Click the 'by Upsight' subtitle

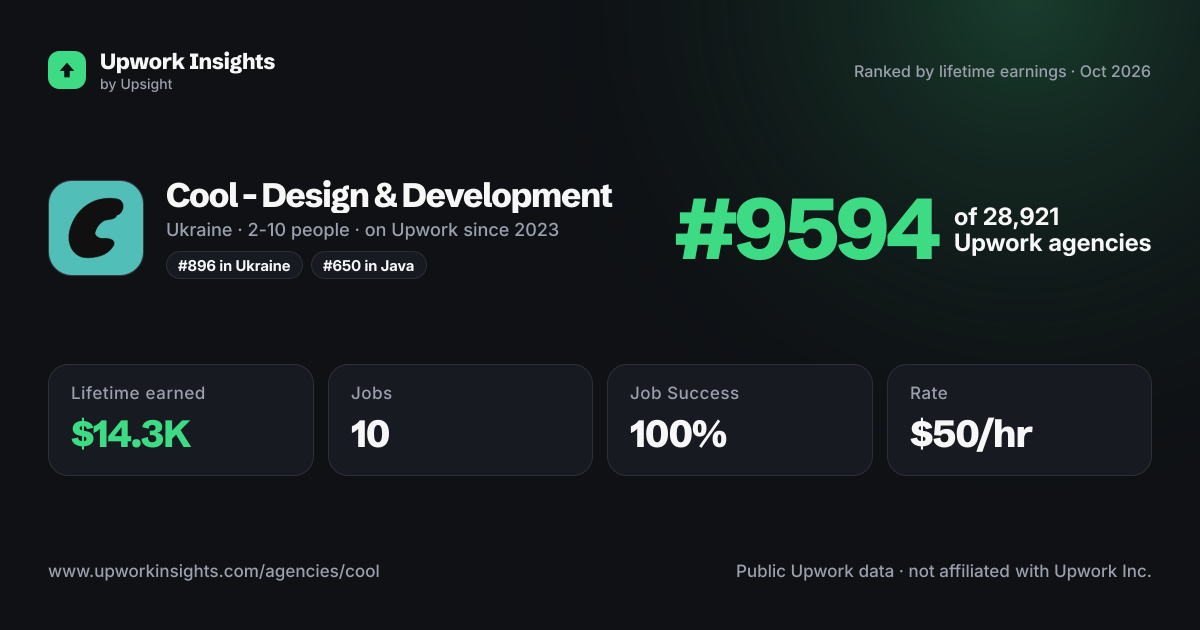[136, 85]
